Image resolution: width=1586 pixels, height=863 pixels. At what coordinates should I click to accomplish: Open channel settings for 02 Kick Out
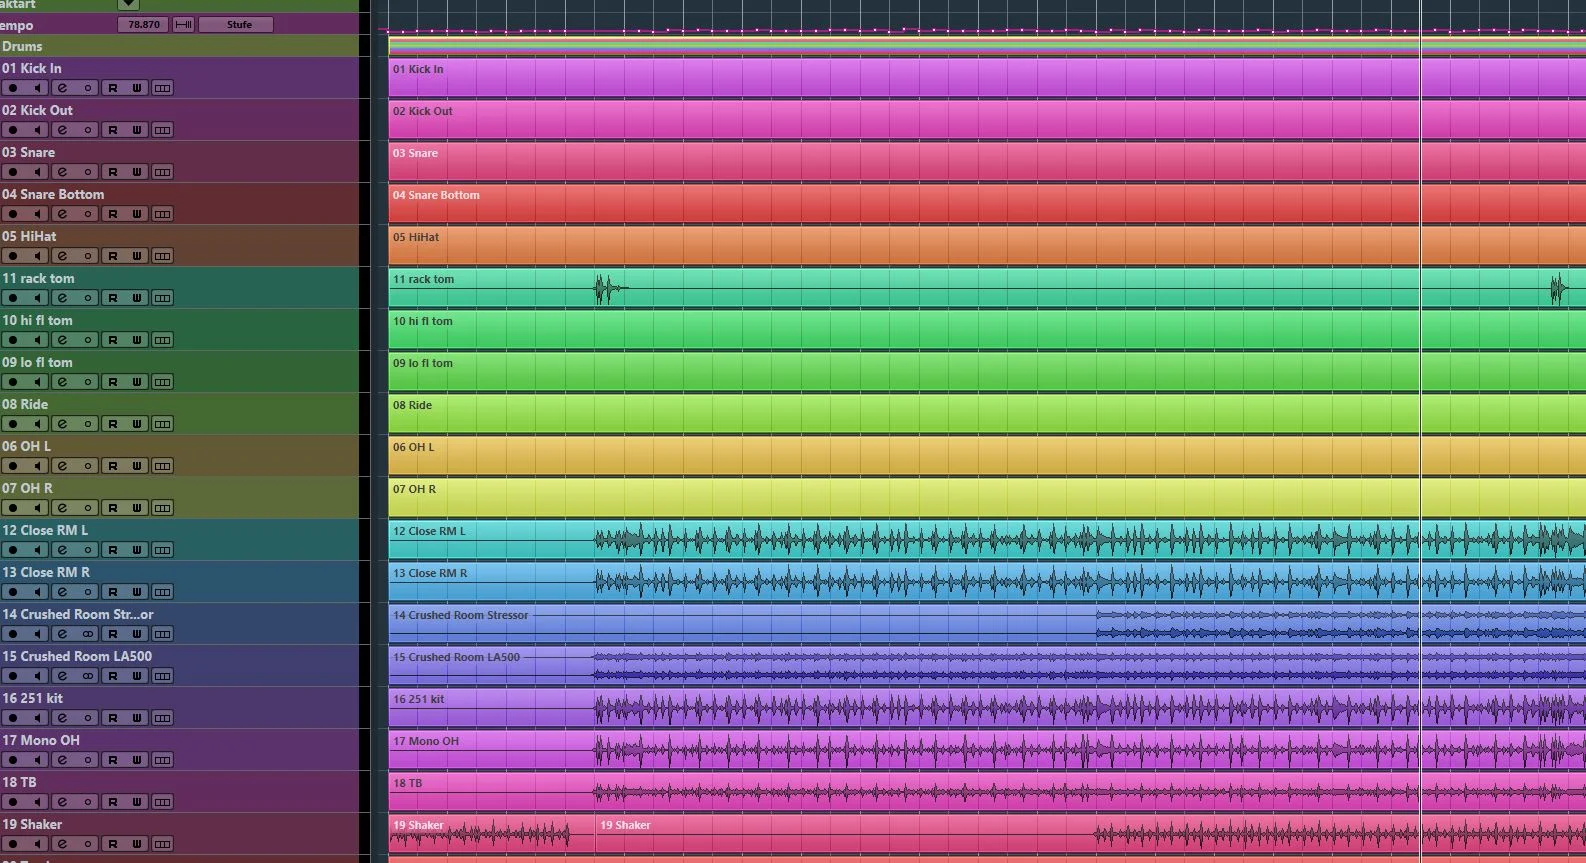point(63,130)
